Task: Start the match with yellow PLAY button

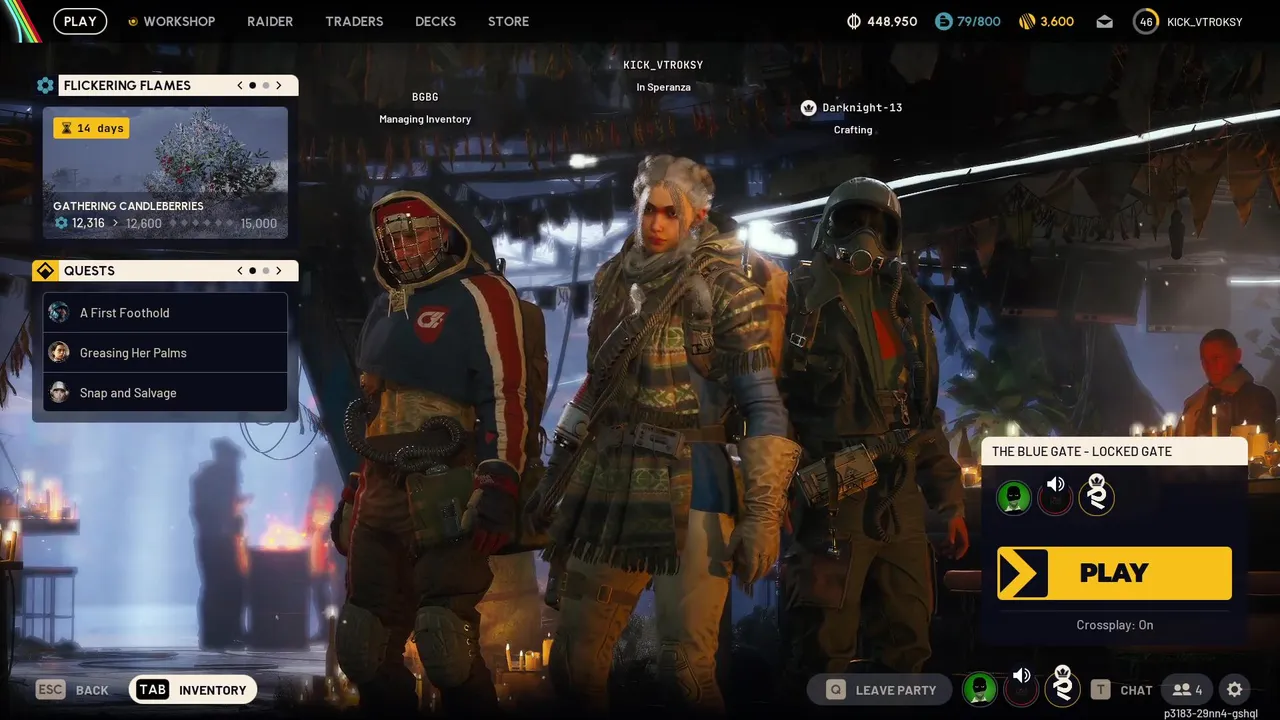Action: click(x=1114, y=573)
